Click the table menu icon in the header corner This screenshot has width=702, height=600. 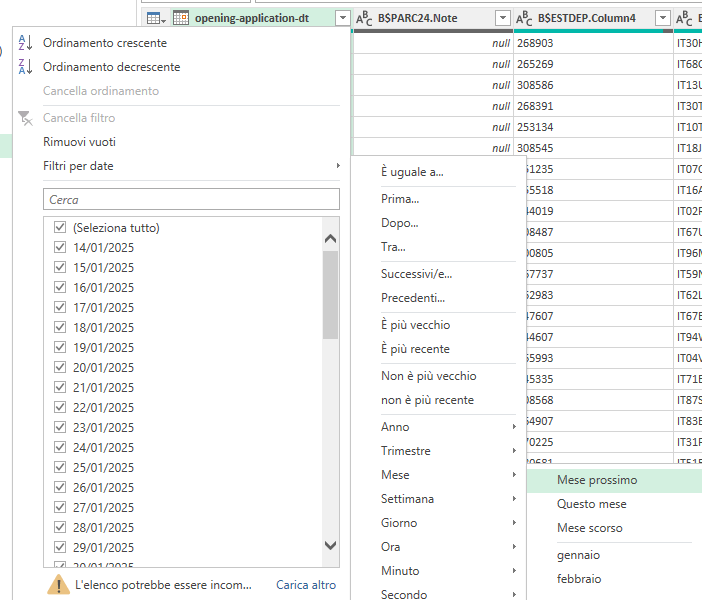point(156,18)
